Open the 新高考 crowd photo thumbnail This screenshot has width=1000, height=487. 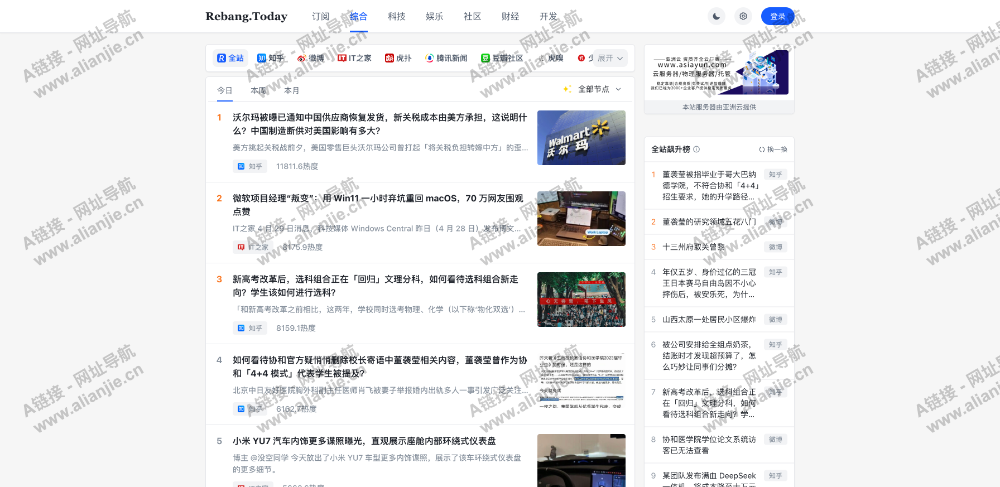pyautogui.click(x=581, y=300)
